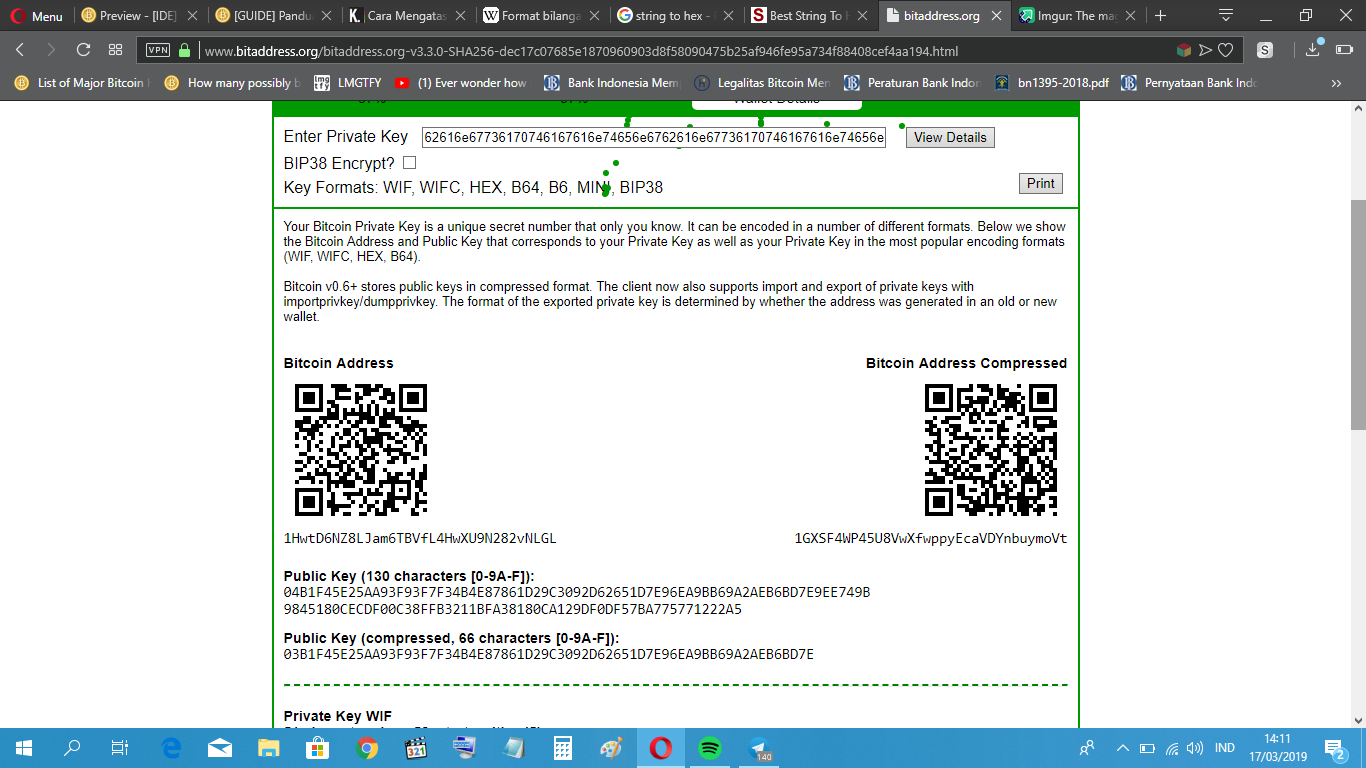Image resolution: width=1366 pixels, height=768 pixels.
Task: Switch to the Preview - [IDE] tab
Action: 138,16
